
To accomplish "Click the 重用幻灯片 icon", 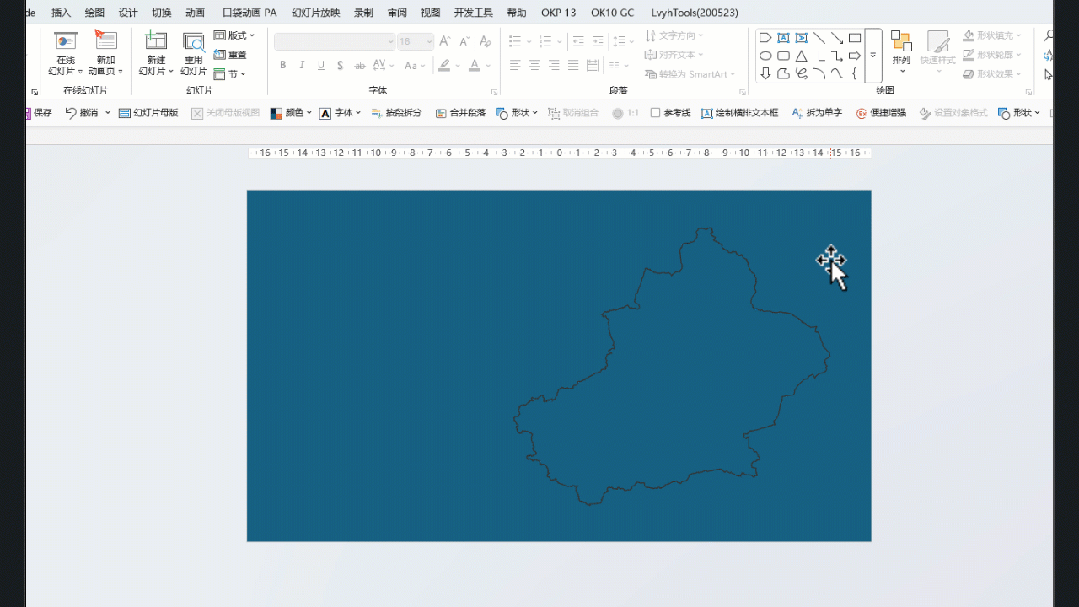I will point(193,42).
